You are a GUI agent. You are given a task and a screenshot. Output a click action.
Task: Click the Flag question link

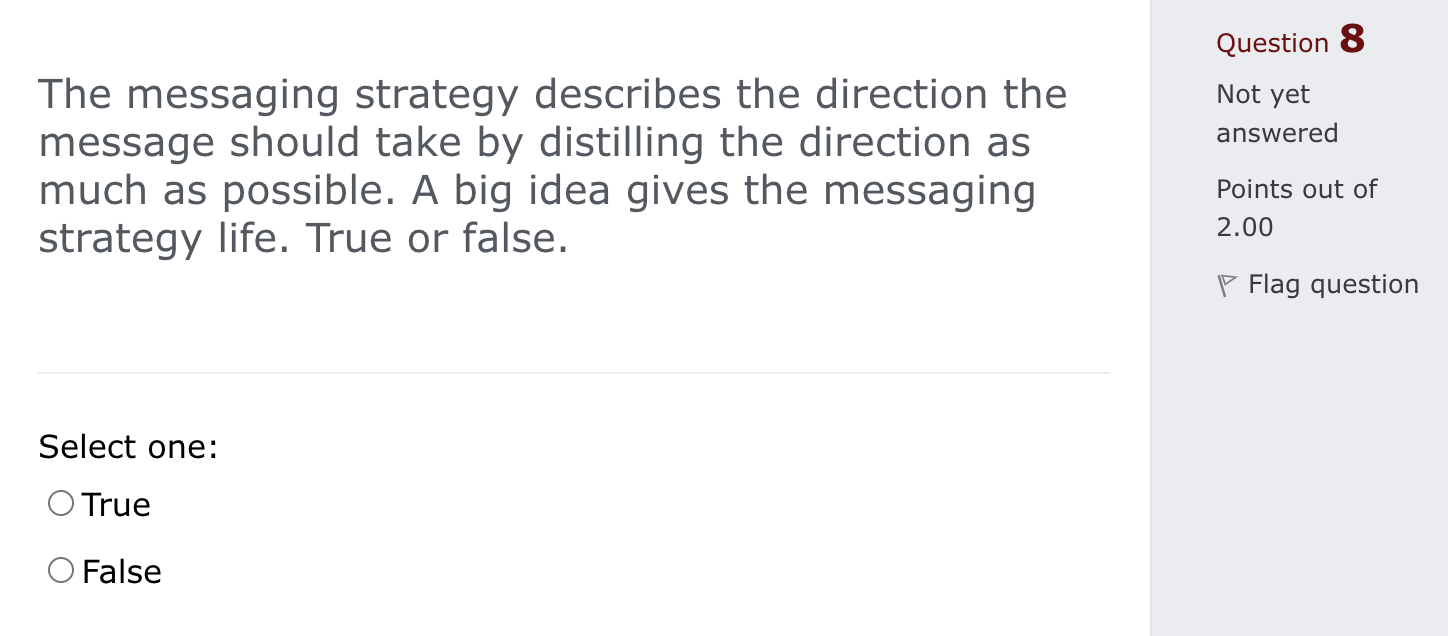tap(1333, 285)
